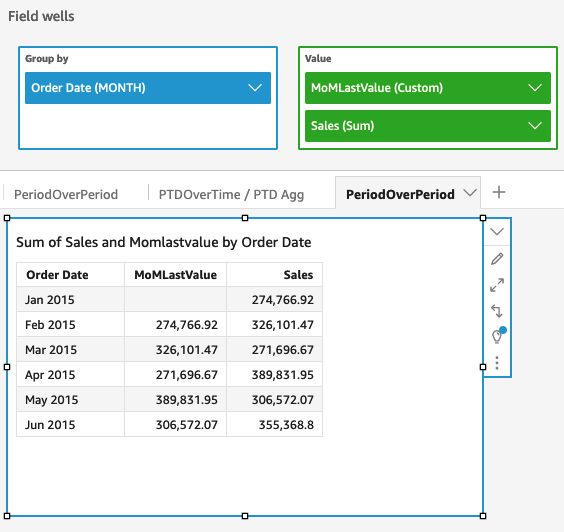564x532 pixels.
Task: Add a new sheet with plus icon
Action: (x=499, y=192)
